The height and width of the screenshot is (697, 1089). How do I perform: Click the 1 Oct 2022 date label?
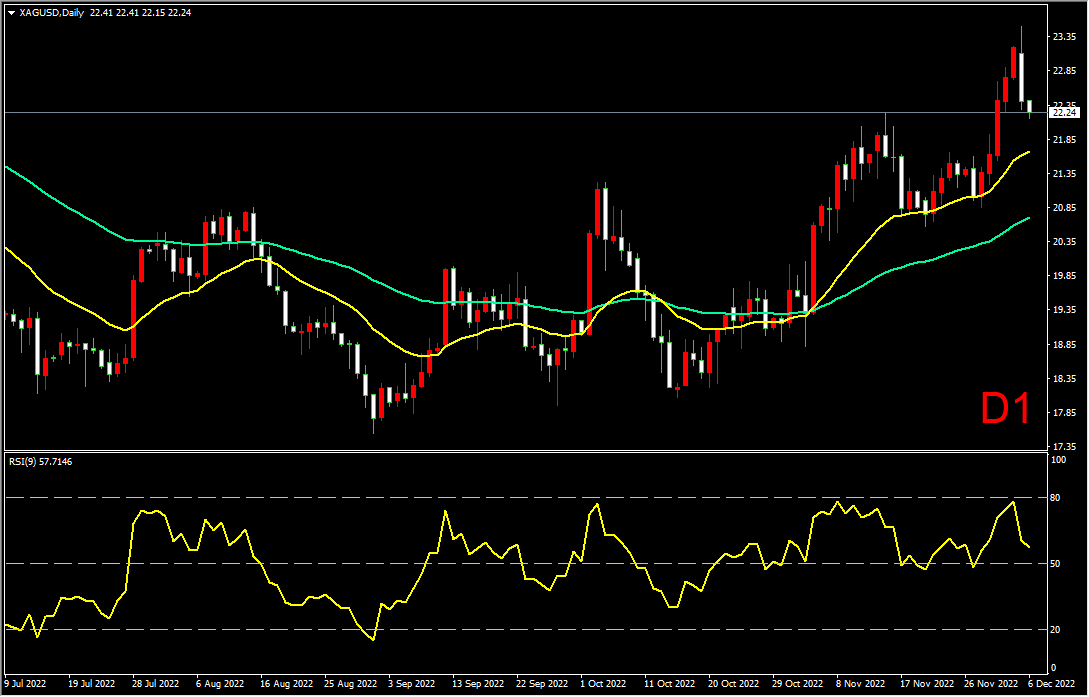pyautogui.click(x=603, y=683)
